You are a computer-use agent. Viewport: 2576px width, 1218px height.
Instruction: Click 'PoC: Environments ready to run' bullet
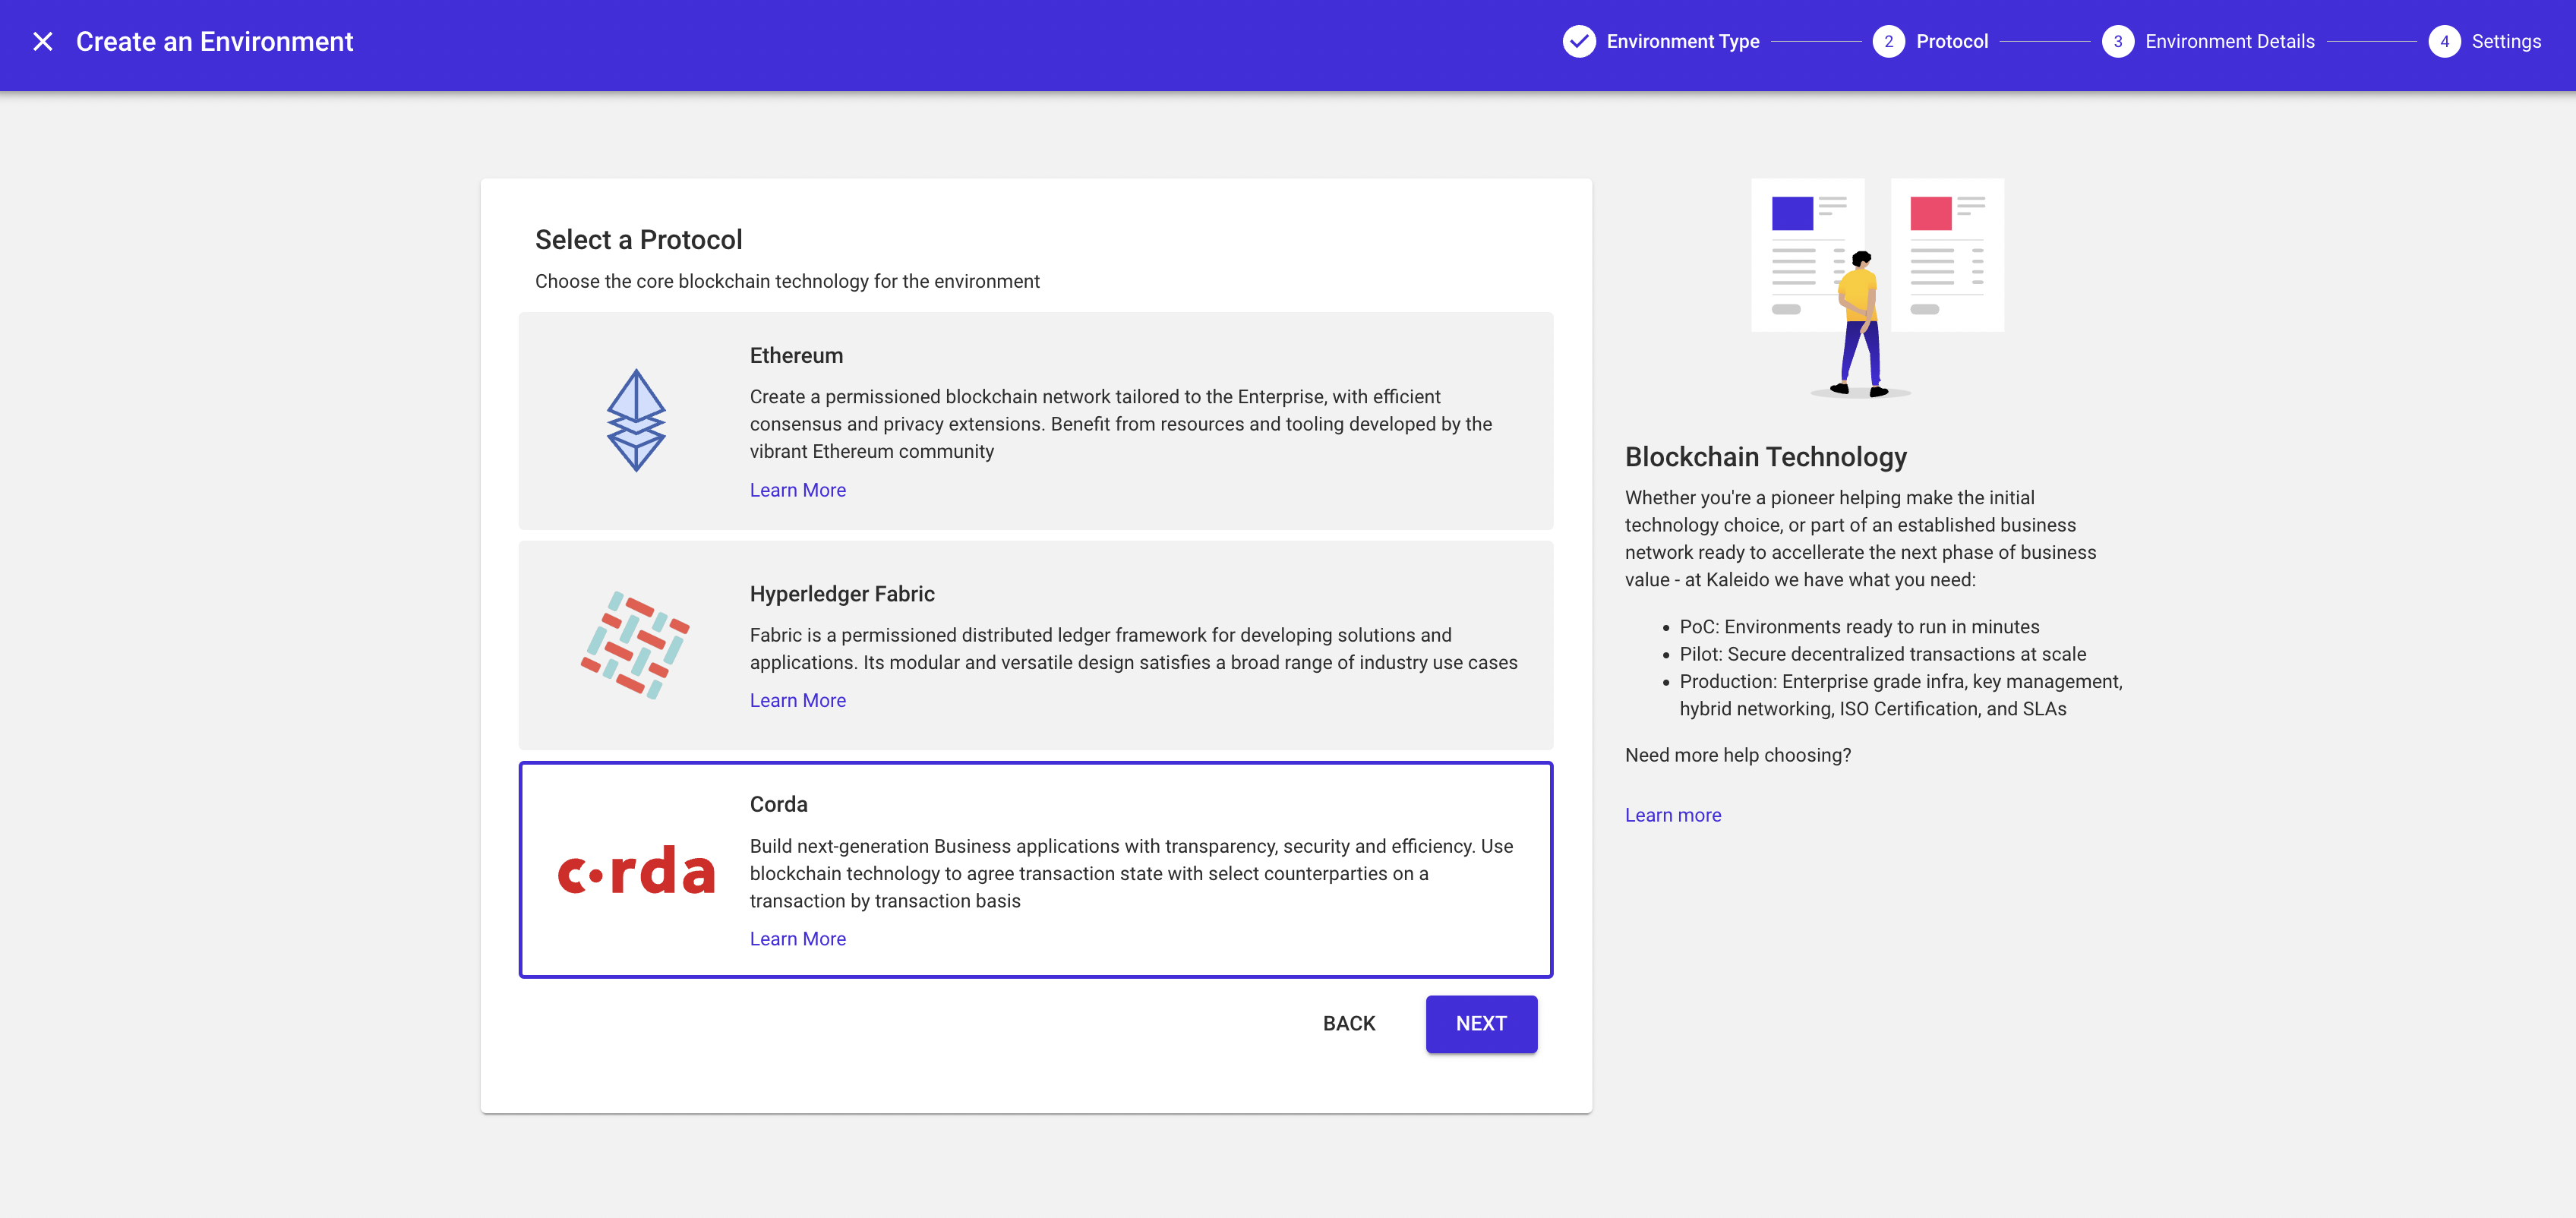pos(1859,627)
